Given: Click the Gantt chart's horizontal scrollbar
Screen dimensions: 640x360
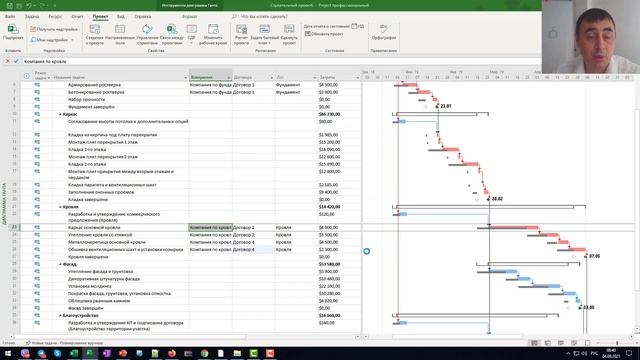Looking at the screenshot, I should (457, 337).
